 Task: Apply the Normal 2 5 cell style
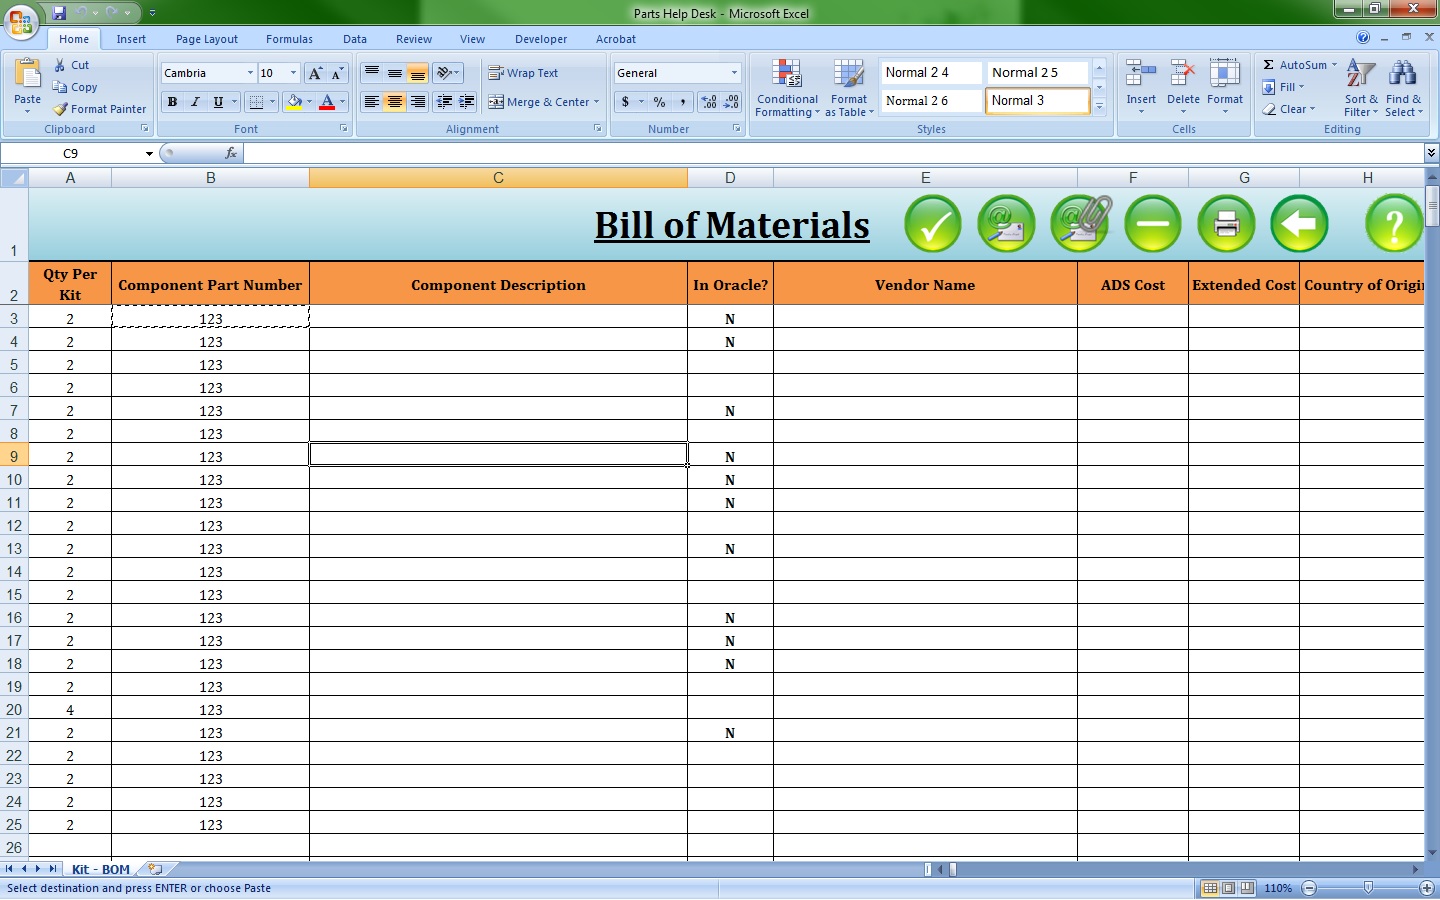point(1037,72)
